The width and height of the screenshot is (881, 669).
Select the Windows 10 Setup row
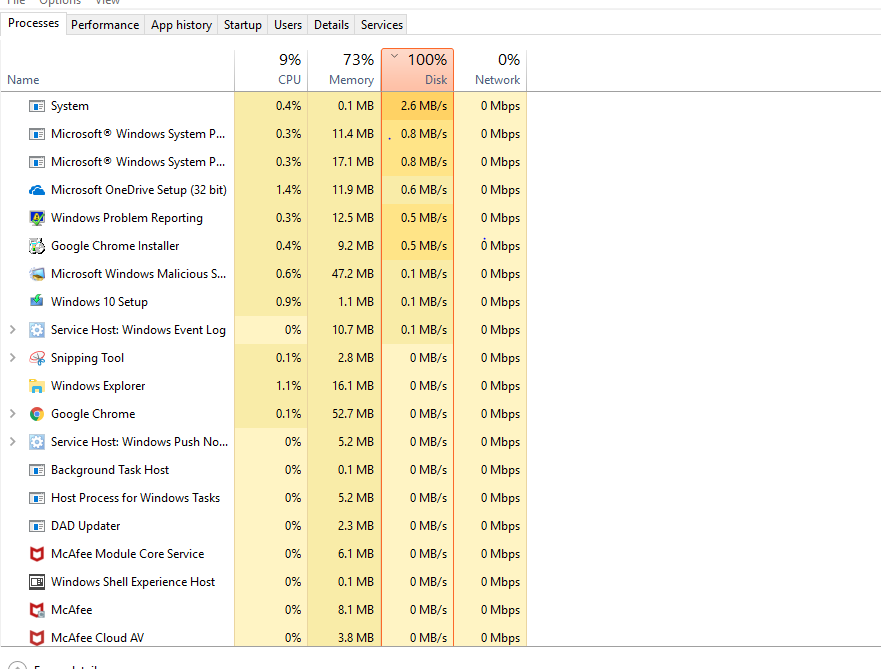click(x=264, y=302)
